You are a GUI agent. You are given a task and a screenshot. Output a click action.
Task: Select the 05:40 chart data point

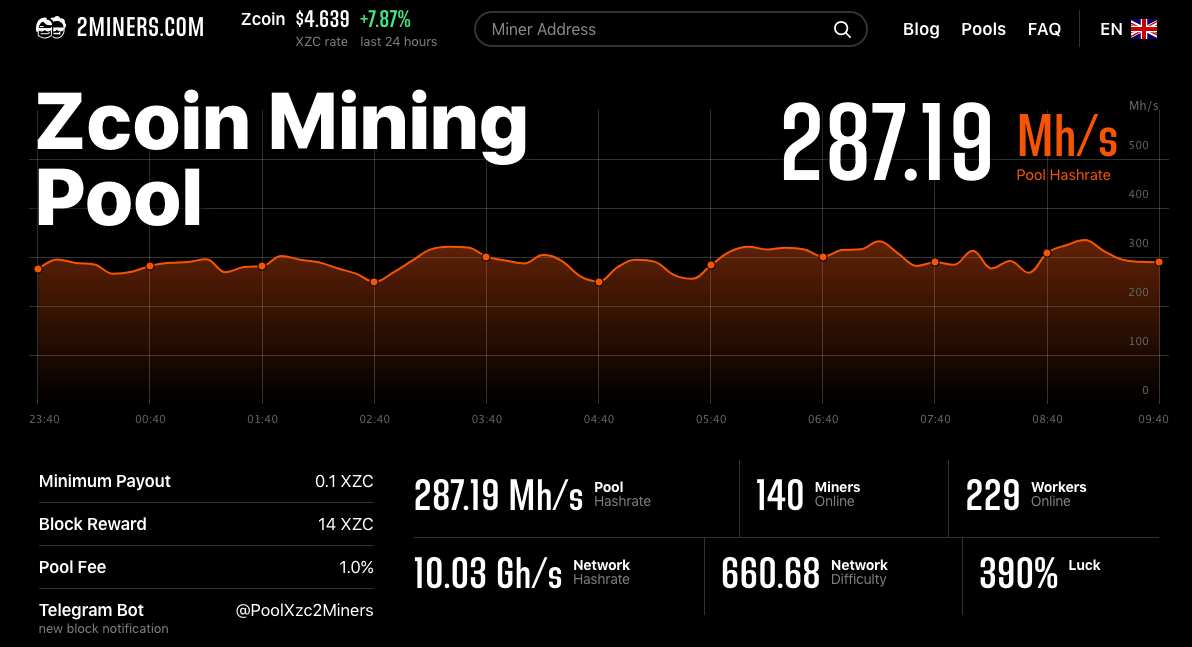tap(711, 265)
